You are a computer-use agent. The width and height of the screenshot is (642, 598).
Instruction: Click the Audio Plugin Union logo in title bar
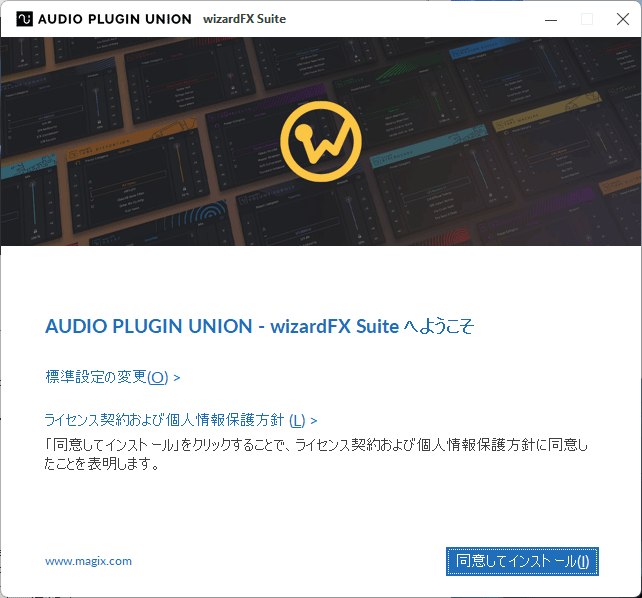click(21, 19)
